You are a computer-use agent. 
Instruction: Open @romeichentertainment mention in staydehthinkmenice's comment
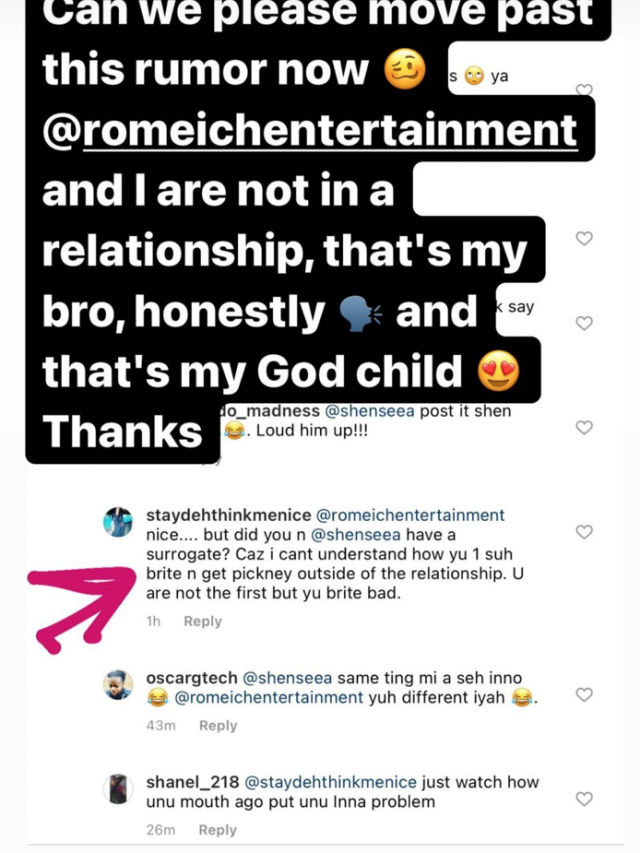410,515
